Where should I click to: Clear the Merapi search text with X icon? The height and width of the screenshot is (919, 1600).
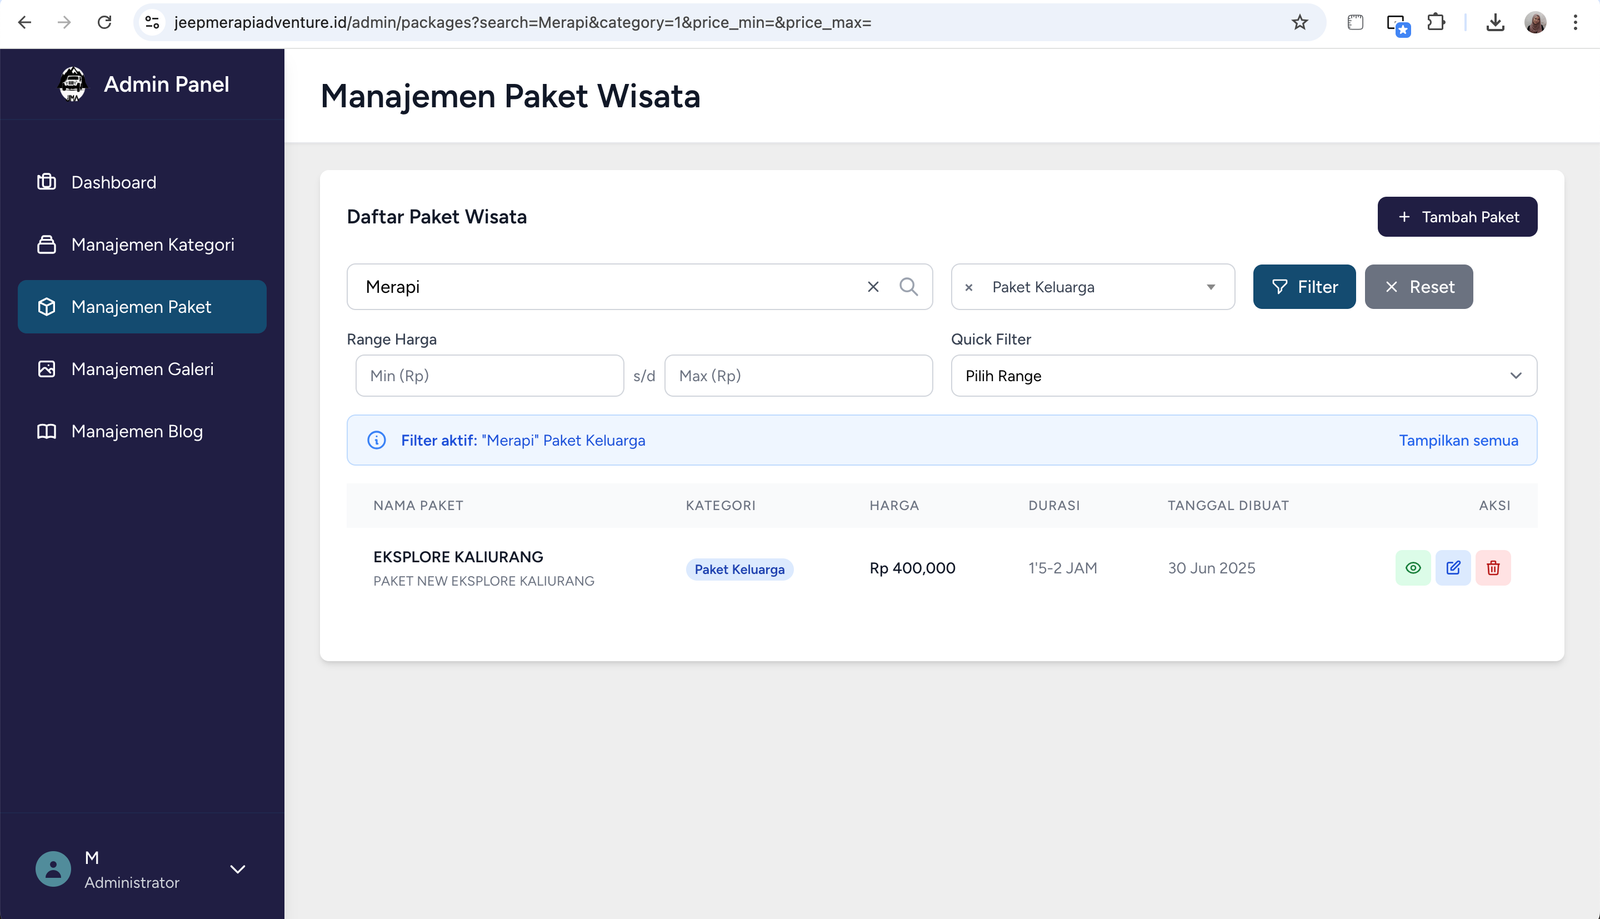pos(873,287)
